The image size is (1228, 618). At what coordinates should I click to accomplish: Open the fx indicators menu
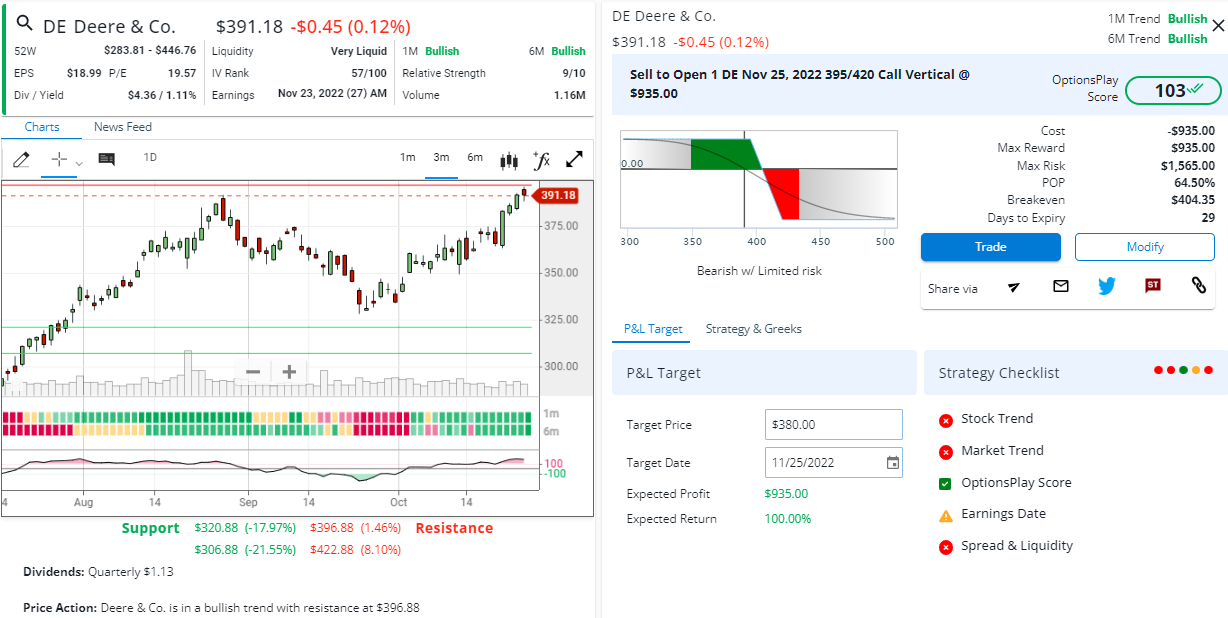(542, 159)
